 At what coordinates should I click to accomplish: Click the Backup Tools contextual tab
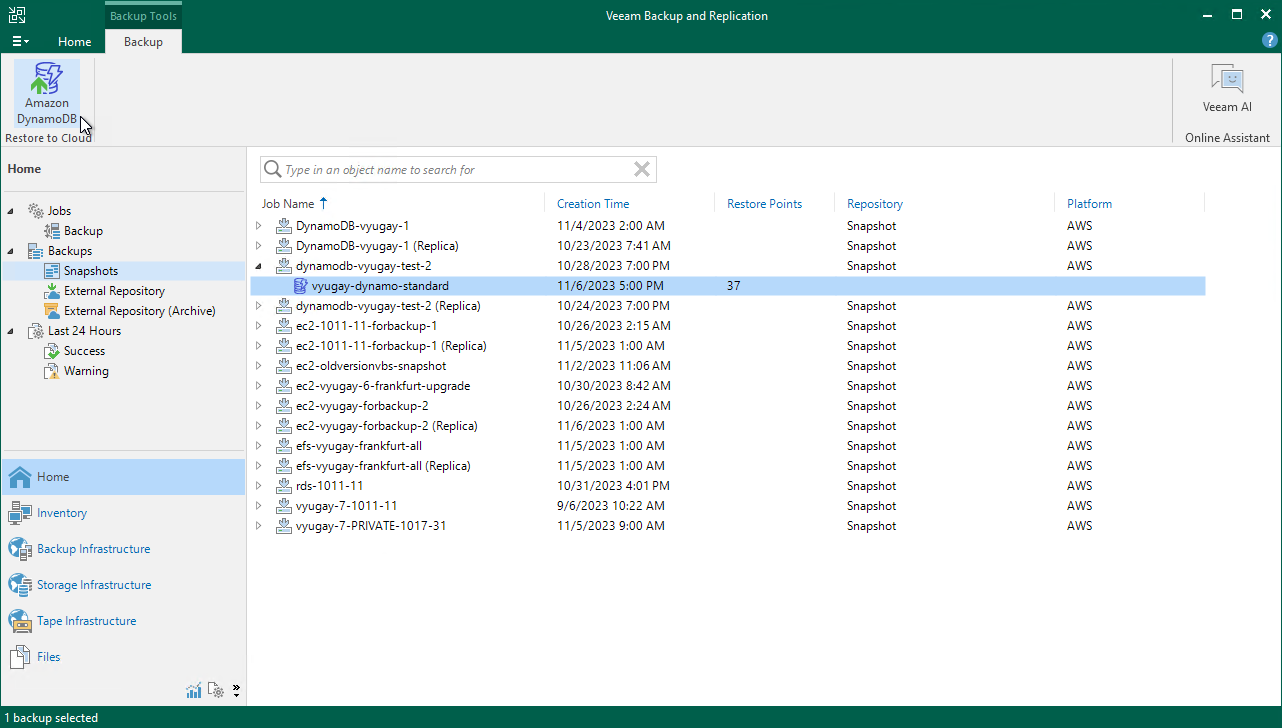(x=143, y=16)
